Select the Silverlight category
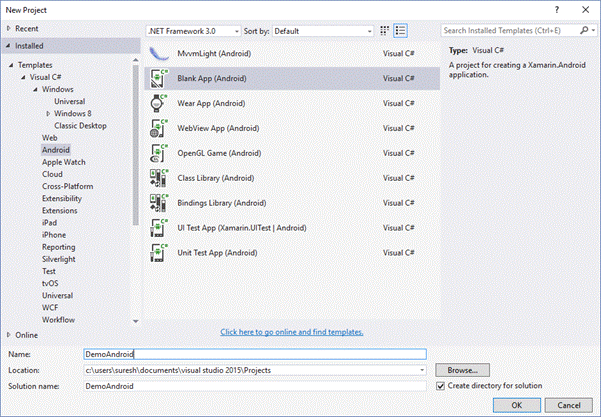The height and width of the screenshot is (417, 601). coord(59,259)
